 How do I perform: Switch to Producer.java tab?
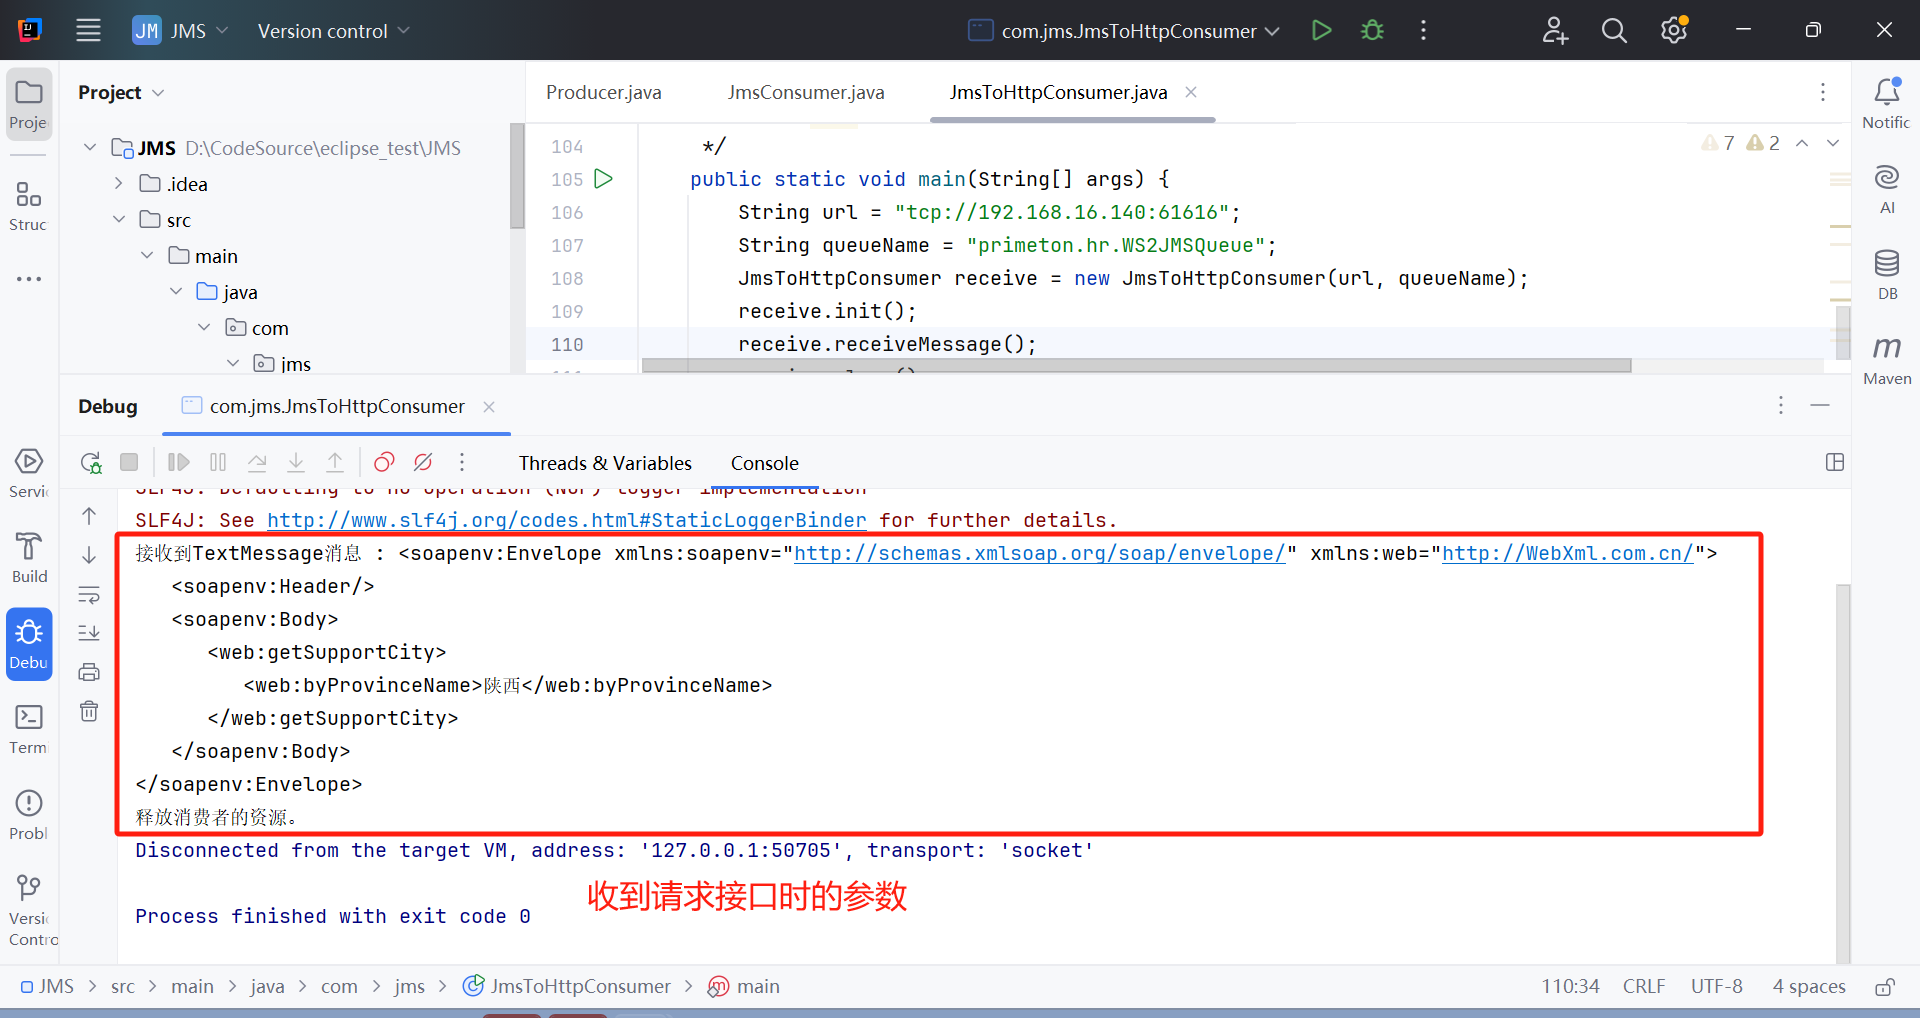tap(603, 93)
